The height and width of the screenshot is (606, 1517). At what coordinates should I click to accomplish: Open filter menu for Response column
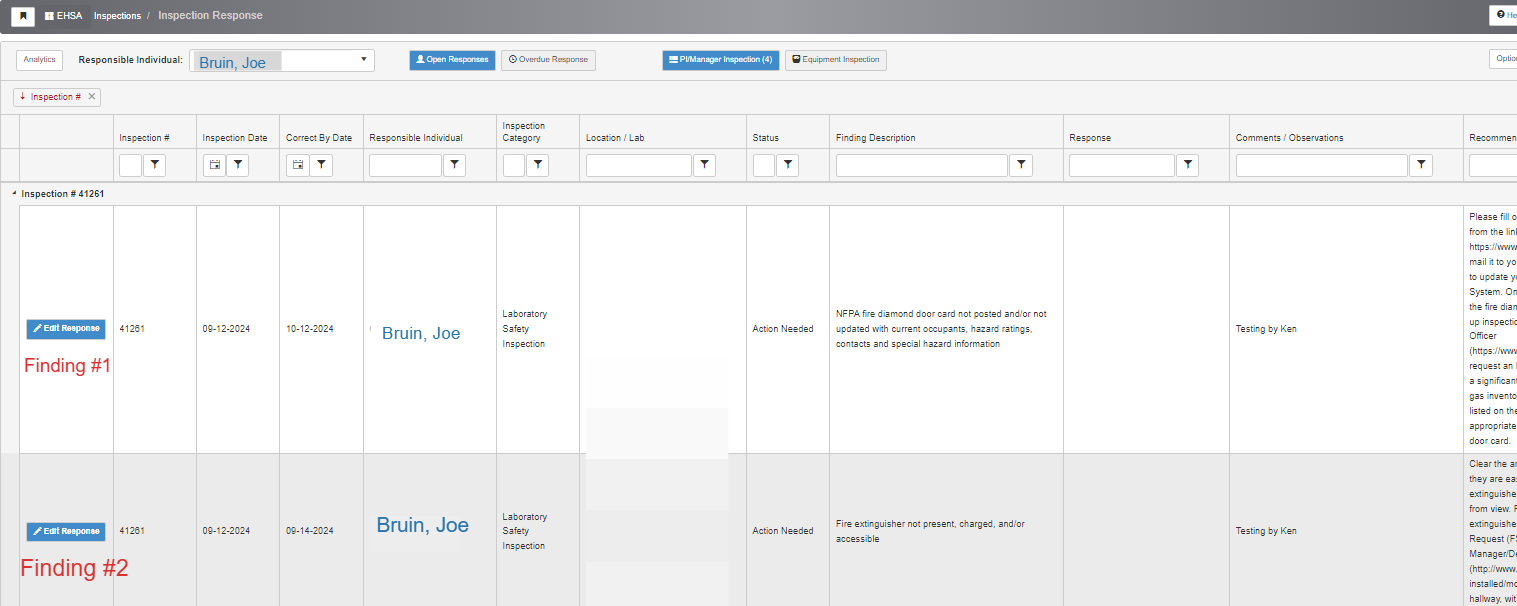pos(1187,166)
